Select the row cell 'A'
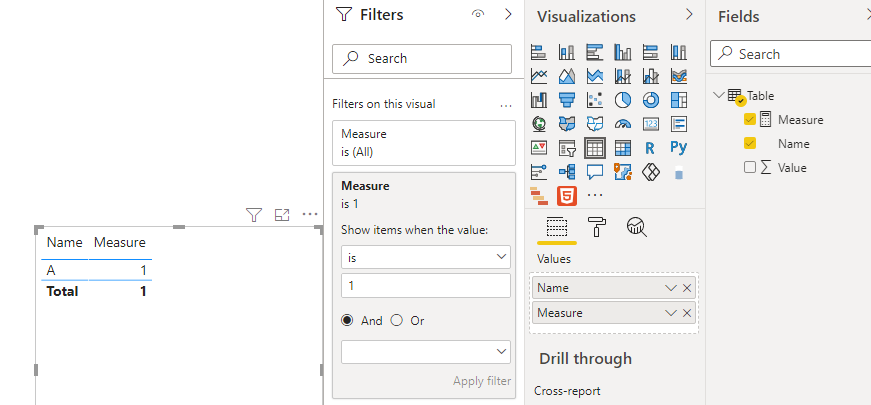 (x=51, y=271)
